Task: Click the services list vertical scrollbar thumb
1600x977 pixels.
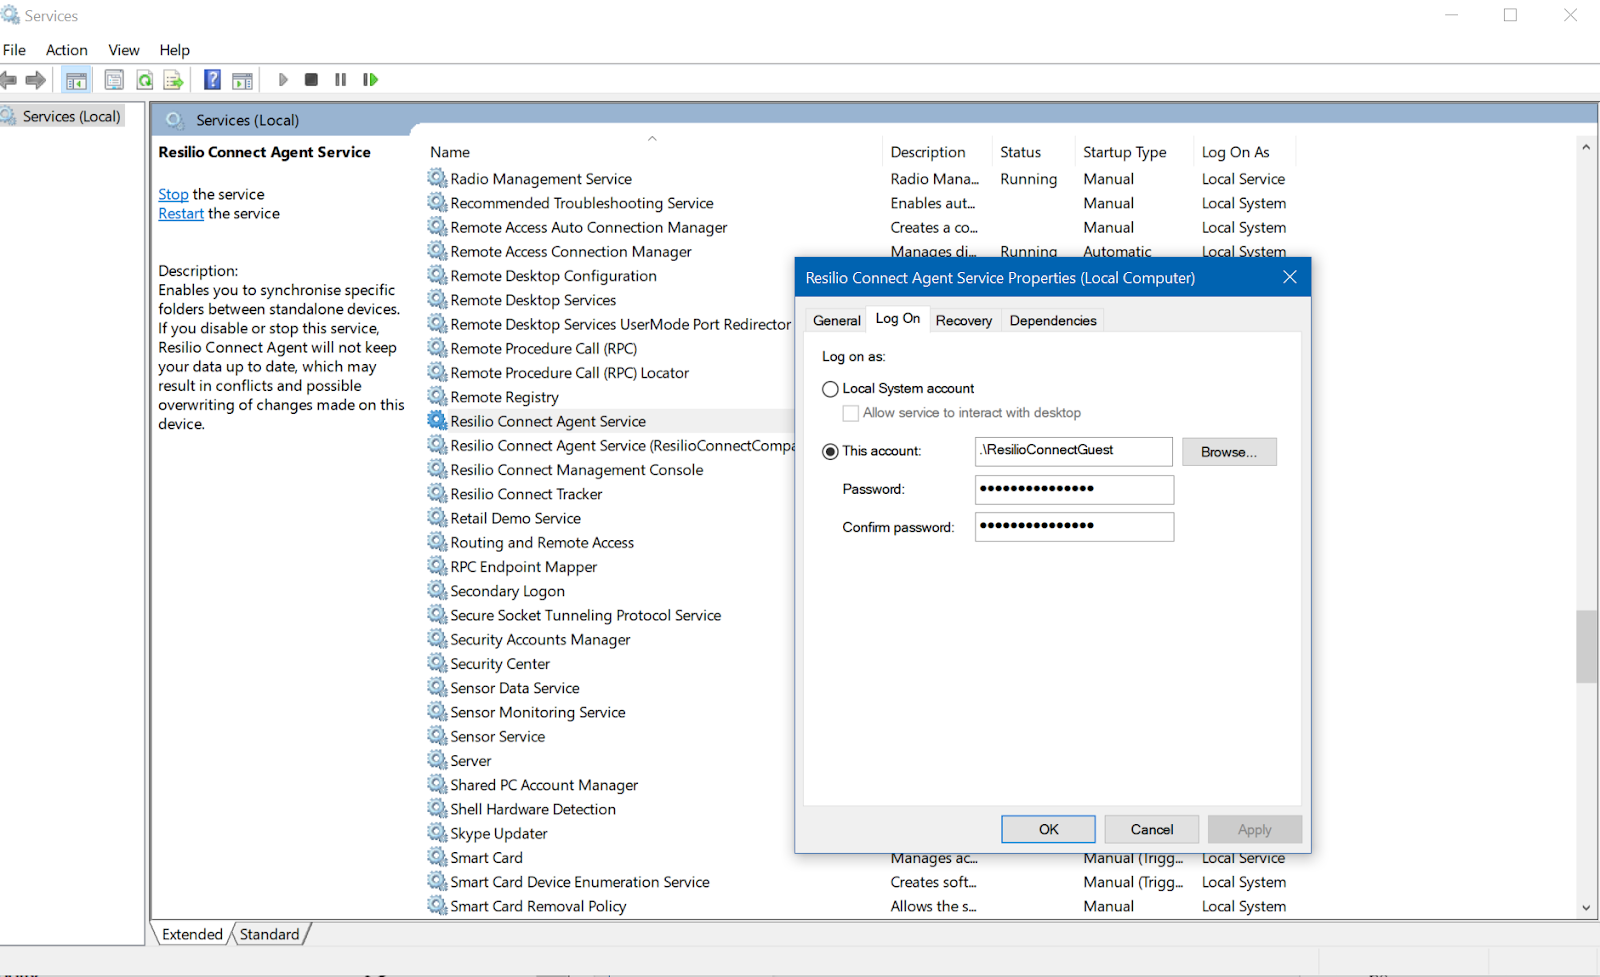Action: point(1585,646)
